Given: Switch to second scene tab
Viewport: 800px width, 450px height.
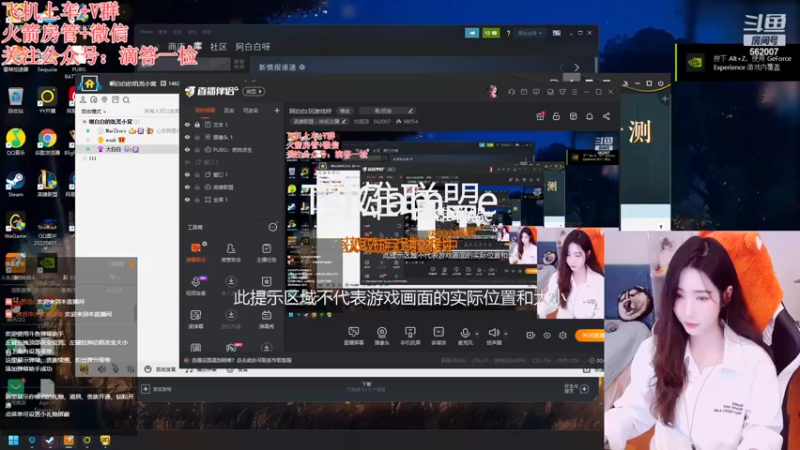Looking at the screenshot, I should (229, 110).
